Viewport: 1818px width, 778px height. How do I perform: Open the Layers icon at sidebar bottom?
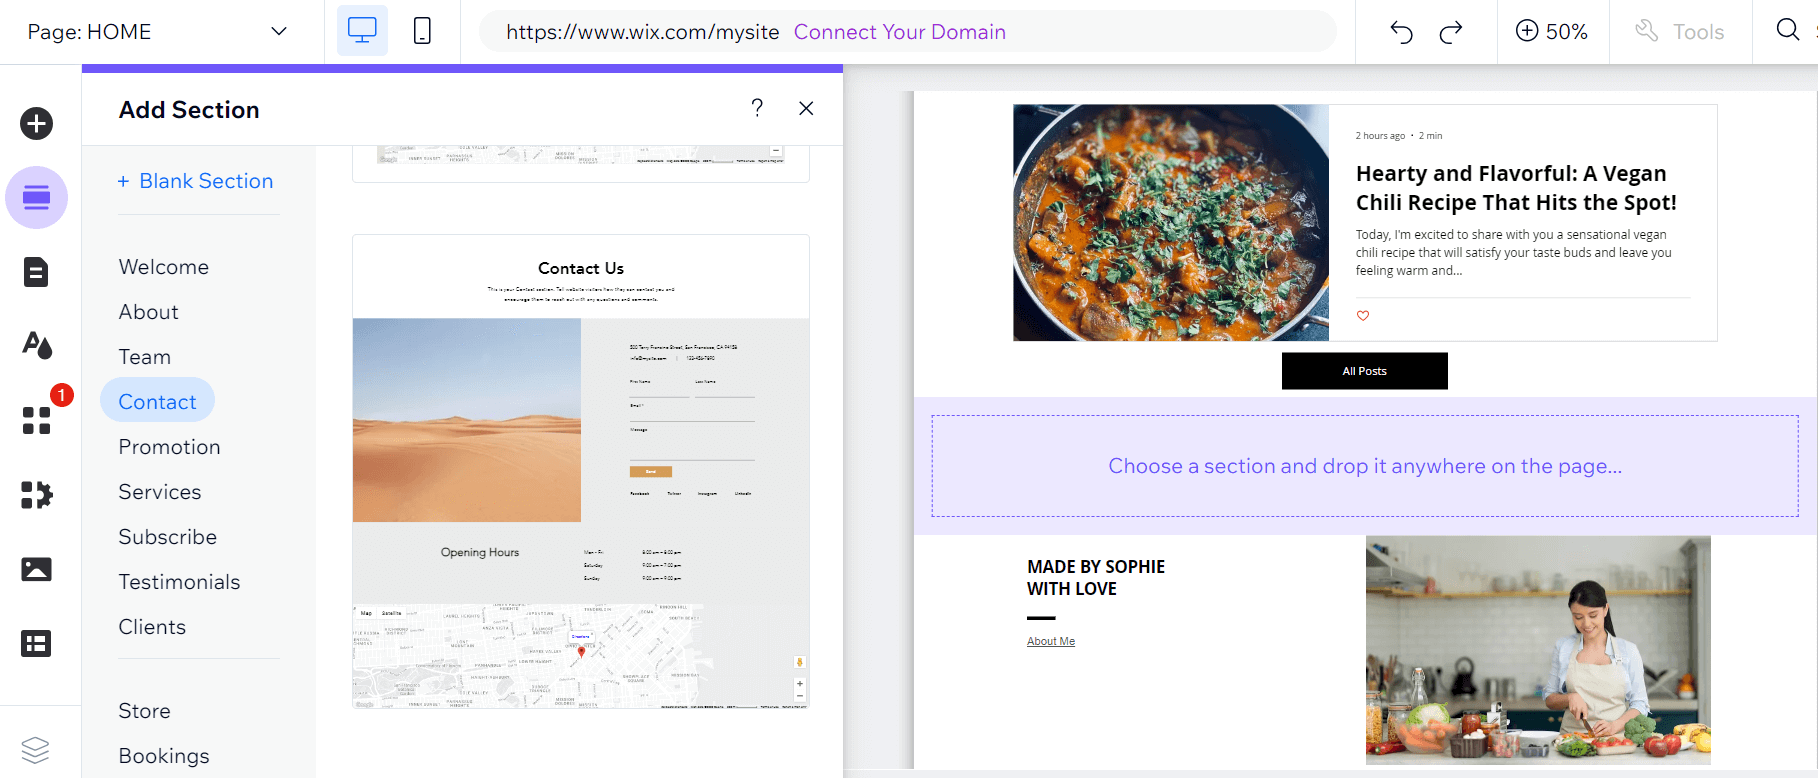click(35, 749)
